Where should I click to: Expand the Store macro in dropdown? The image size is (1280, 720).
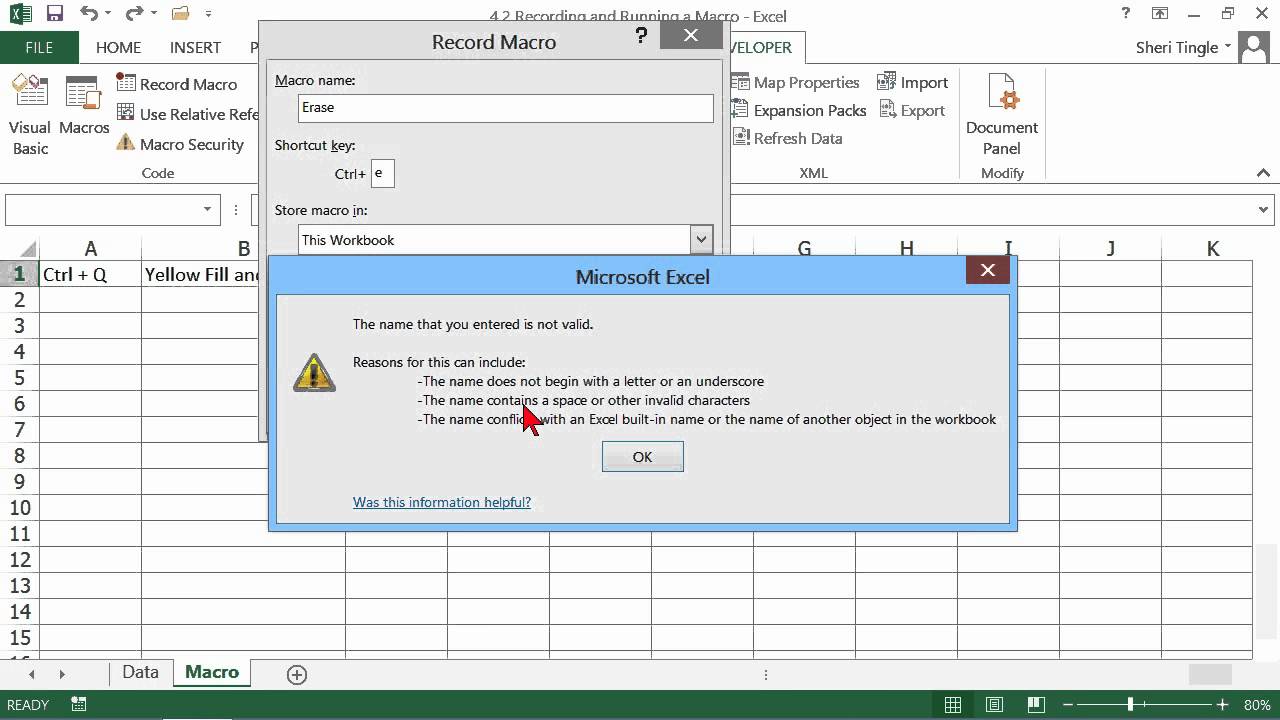[701, 240]
